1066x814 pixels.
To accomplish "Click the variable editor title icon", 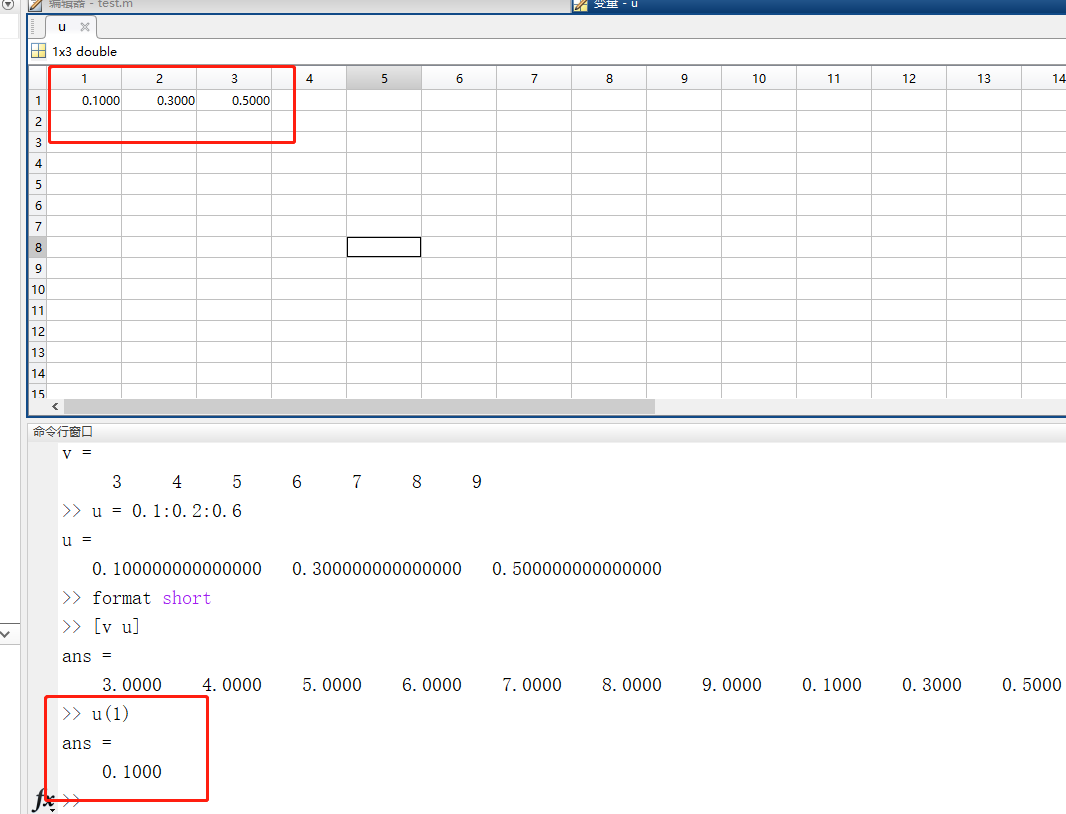I will click(x=581, y=5).
